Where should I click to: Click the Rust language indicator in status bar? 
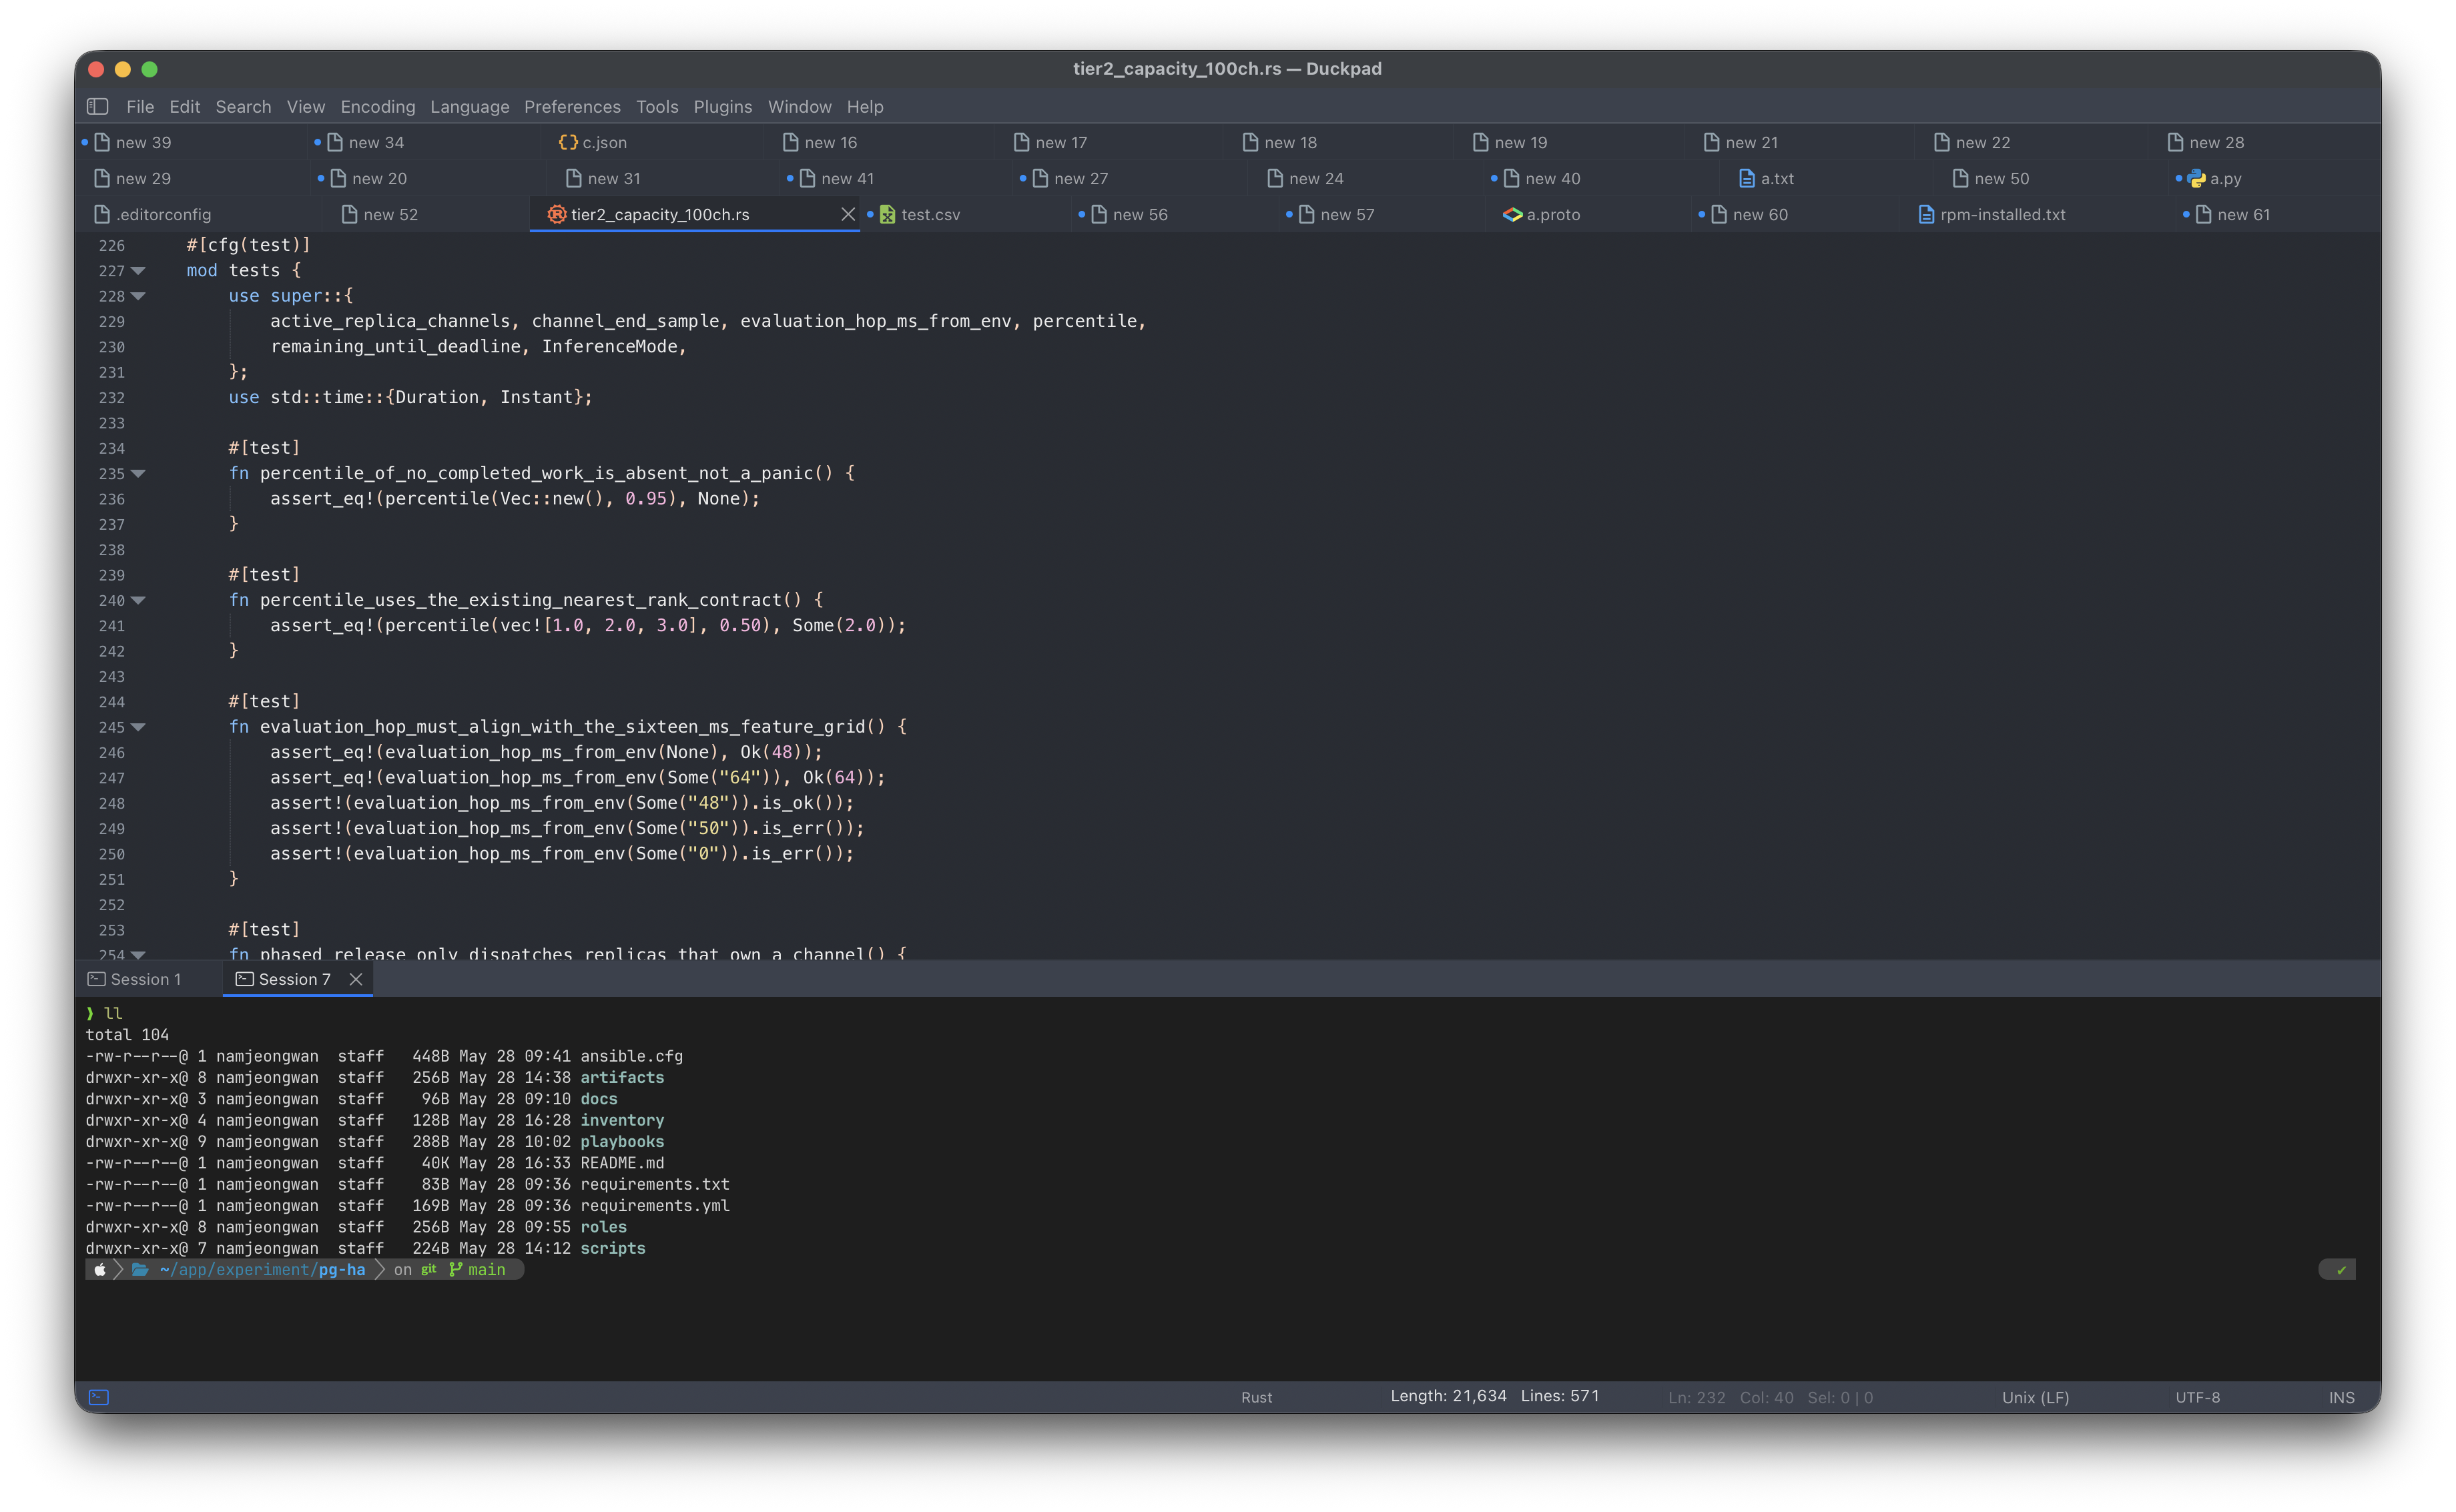click(1256, 1397)
